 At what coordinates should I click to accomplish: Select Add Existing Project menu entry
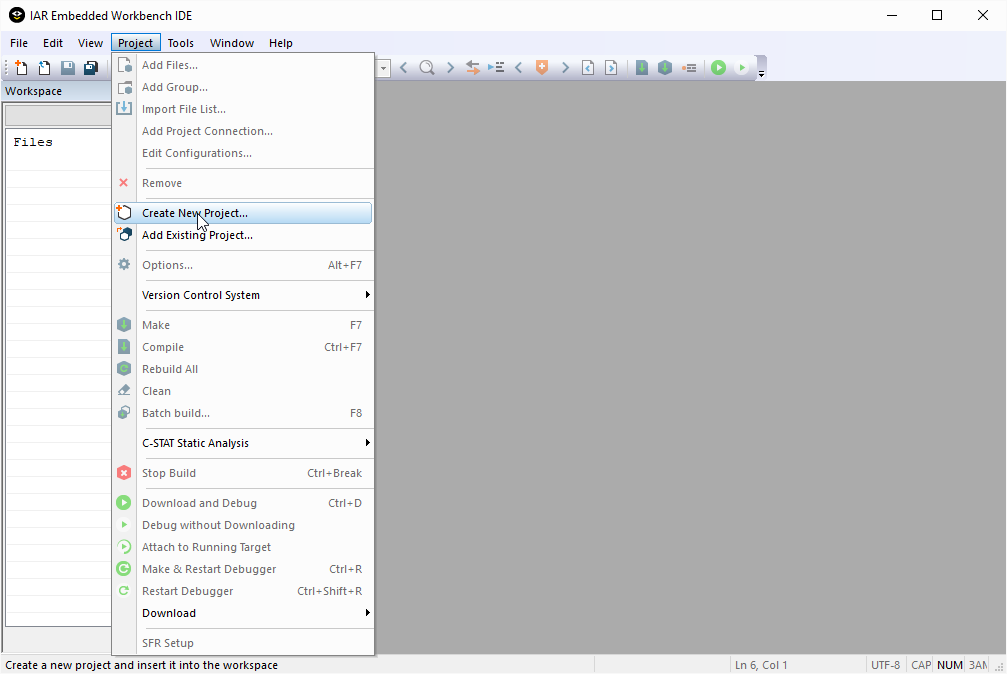[243, 235]
